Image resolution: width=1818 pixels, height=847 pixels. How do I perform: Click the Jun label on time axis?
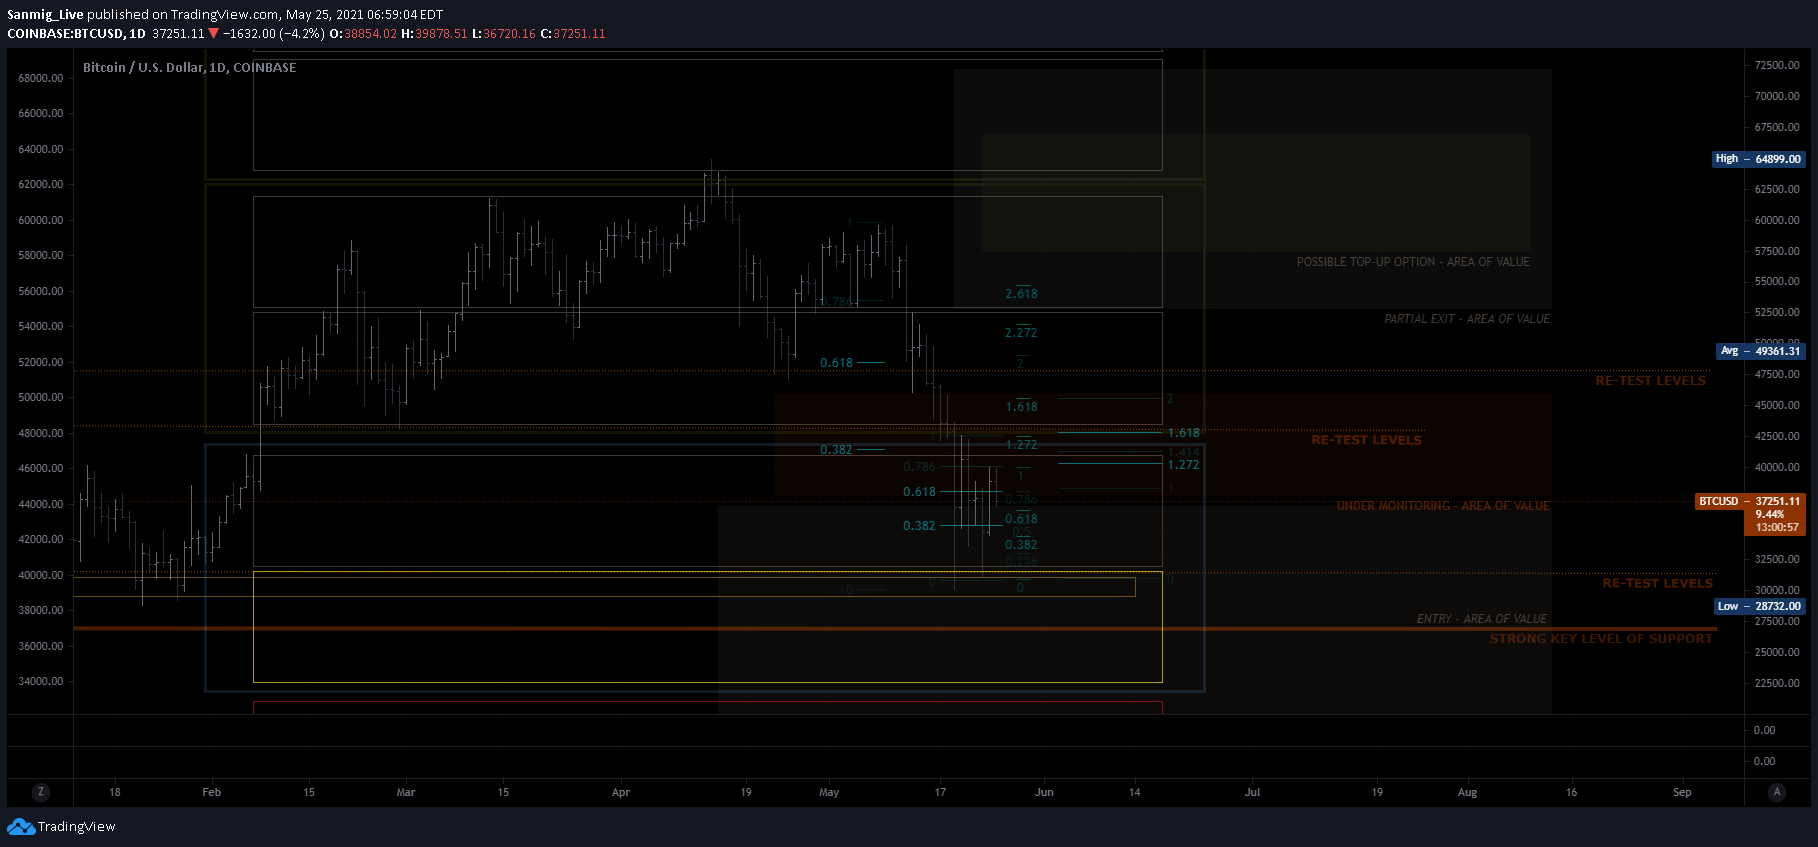pyautogui.click(x=1044, y=792)
